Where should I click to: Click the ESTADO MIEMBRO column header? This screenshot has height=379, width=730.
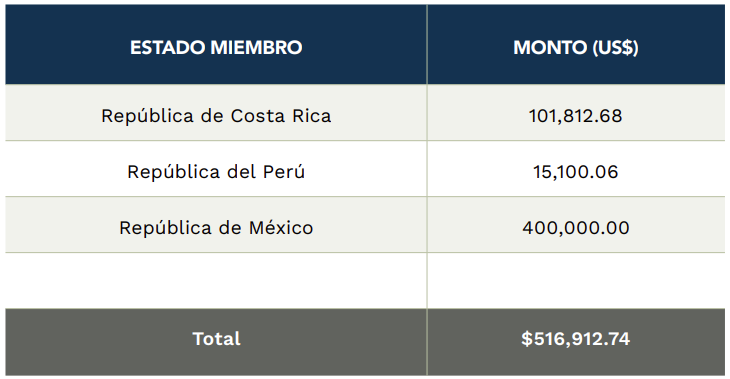[216, 45]
